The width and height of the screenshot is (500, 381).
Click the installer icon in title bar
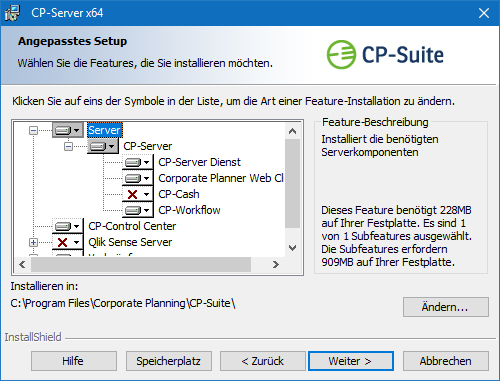pos(12,13)
